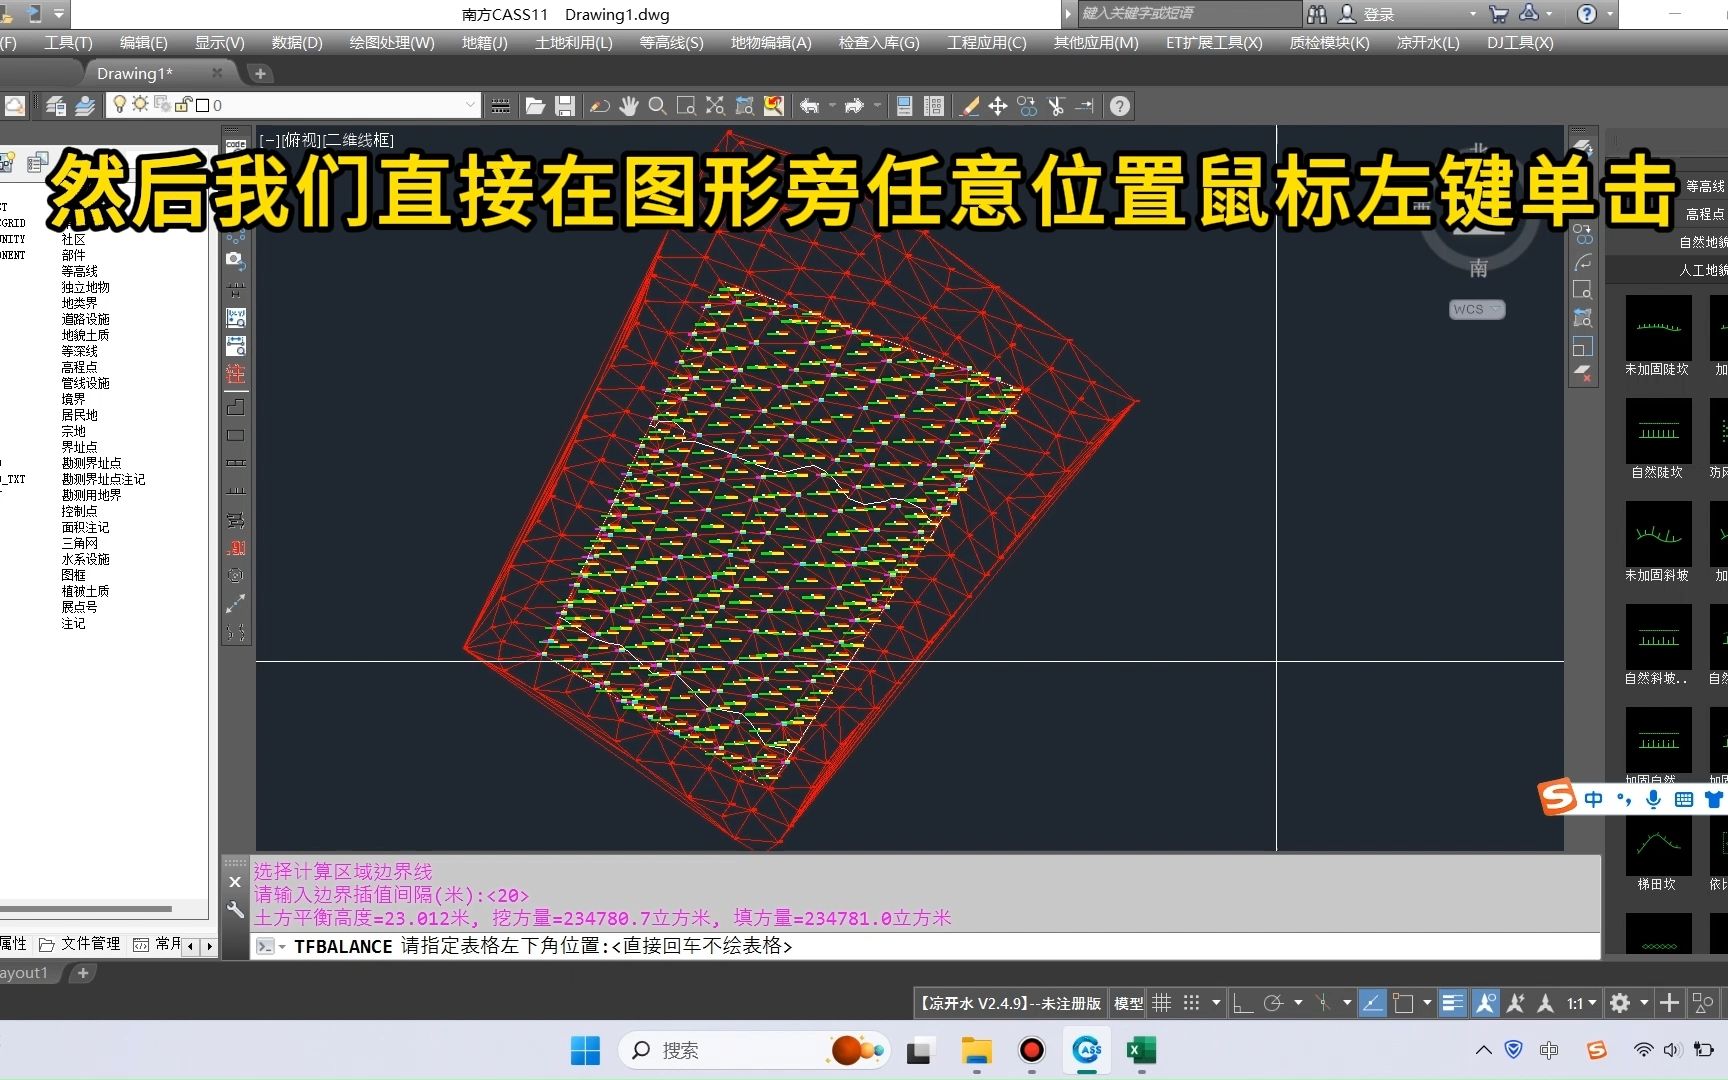
Task: Switch to the Drawing1* document tab
Action: point(135,73)
